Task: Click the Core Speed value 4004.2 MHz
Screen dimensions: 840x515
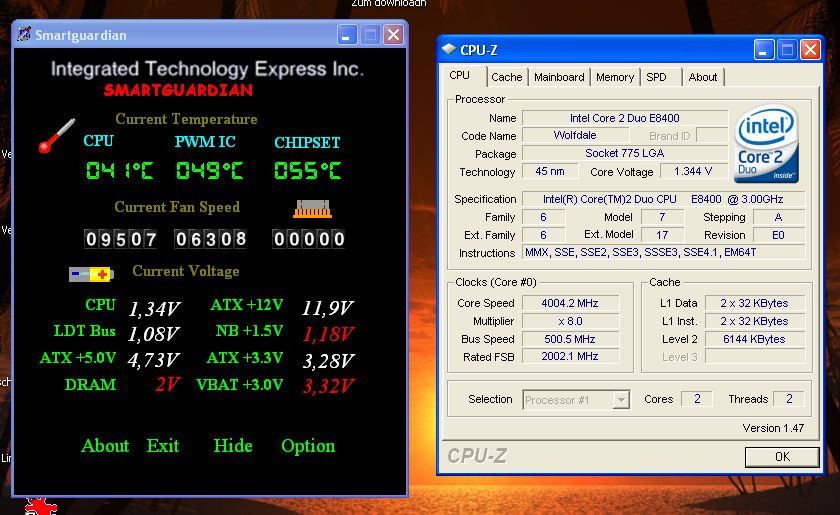Action: (x=570, y=303)
